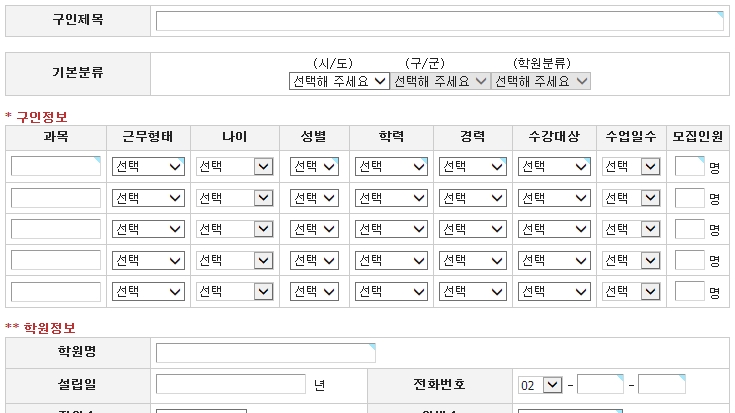This screenshot has height=413, width=735.
Task: Click the 학원명 input field
Action: (x=265, y=352)
